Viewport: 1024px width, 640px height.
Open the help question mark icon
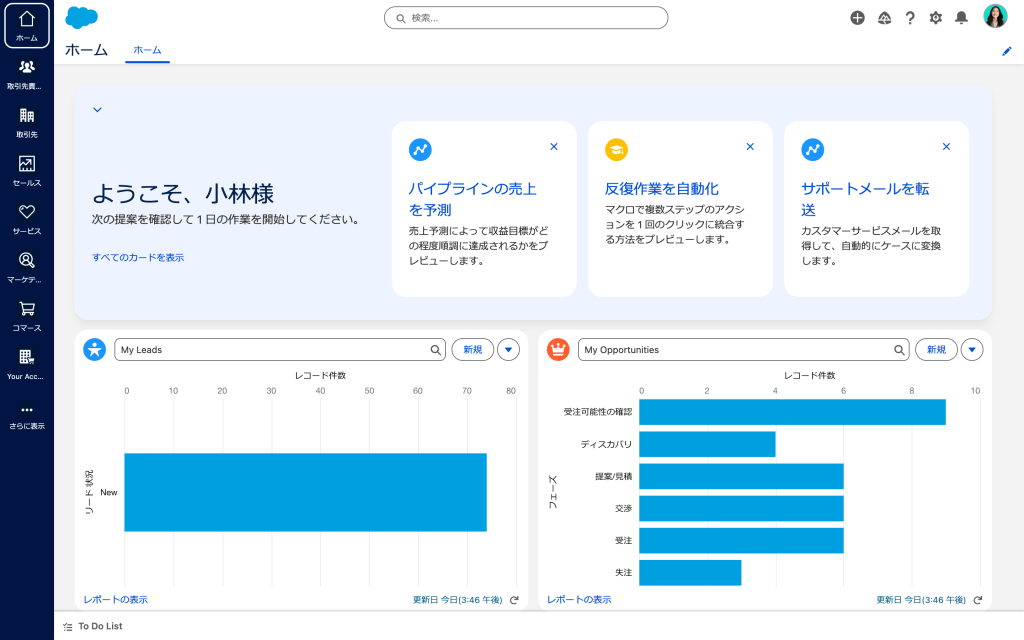(910, 18)
